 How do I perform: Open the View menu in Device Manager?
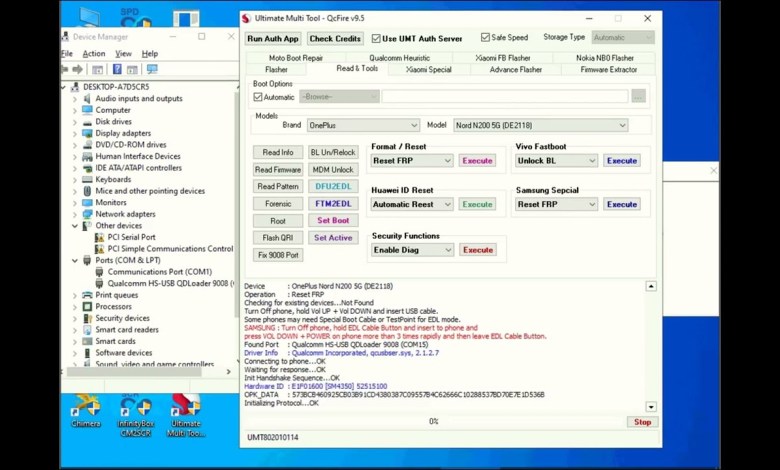[123, 54]
